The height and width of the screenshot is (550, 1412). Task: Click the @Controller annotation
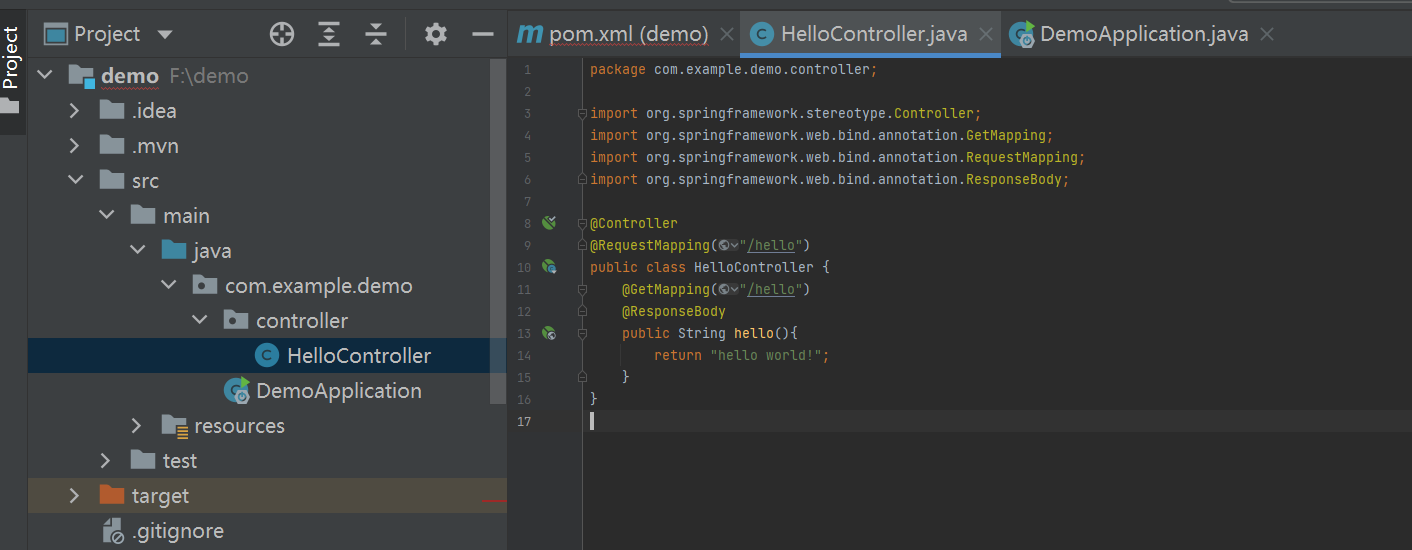[634, 223]
